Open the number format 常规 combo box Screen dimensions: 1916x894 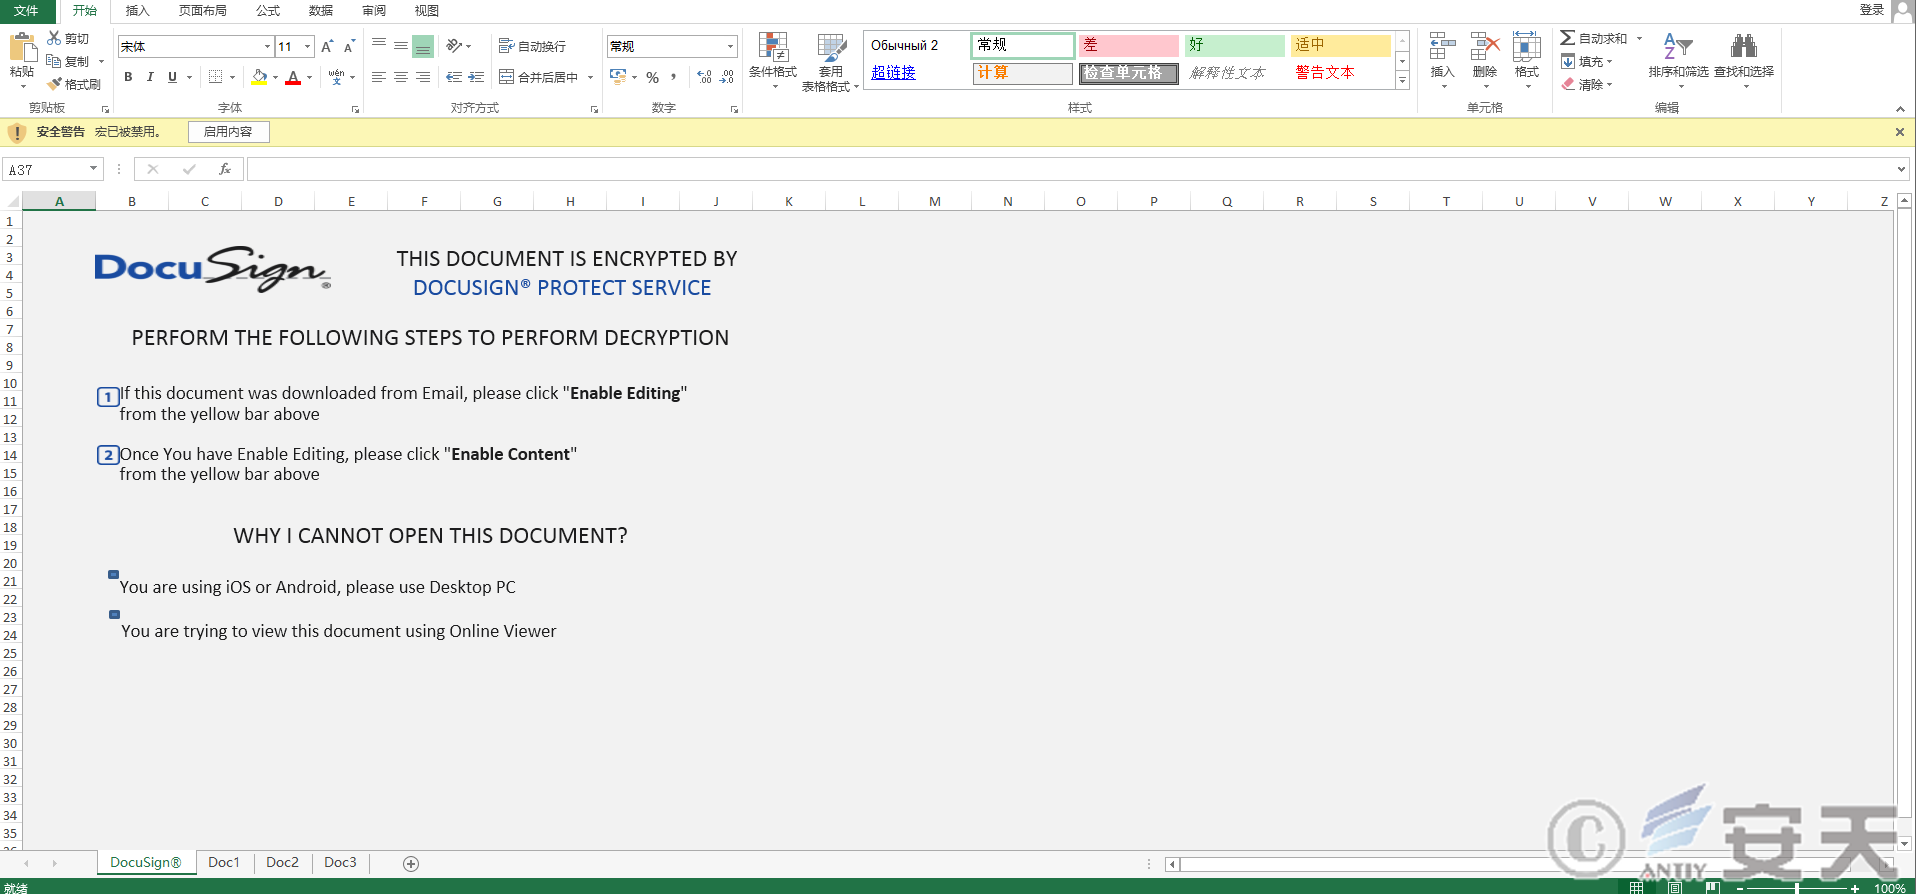[x=672, y=46]
